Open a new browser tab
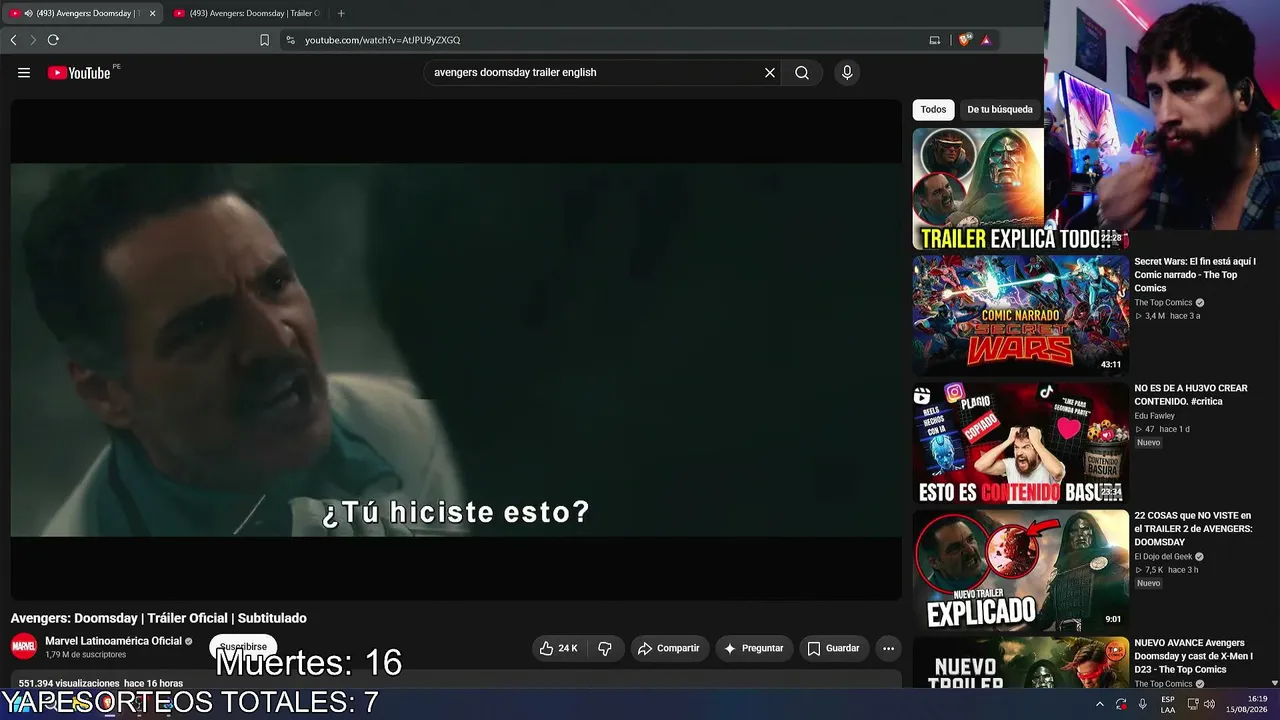This screenshot has height=720, width=1280. 341,13
